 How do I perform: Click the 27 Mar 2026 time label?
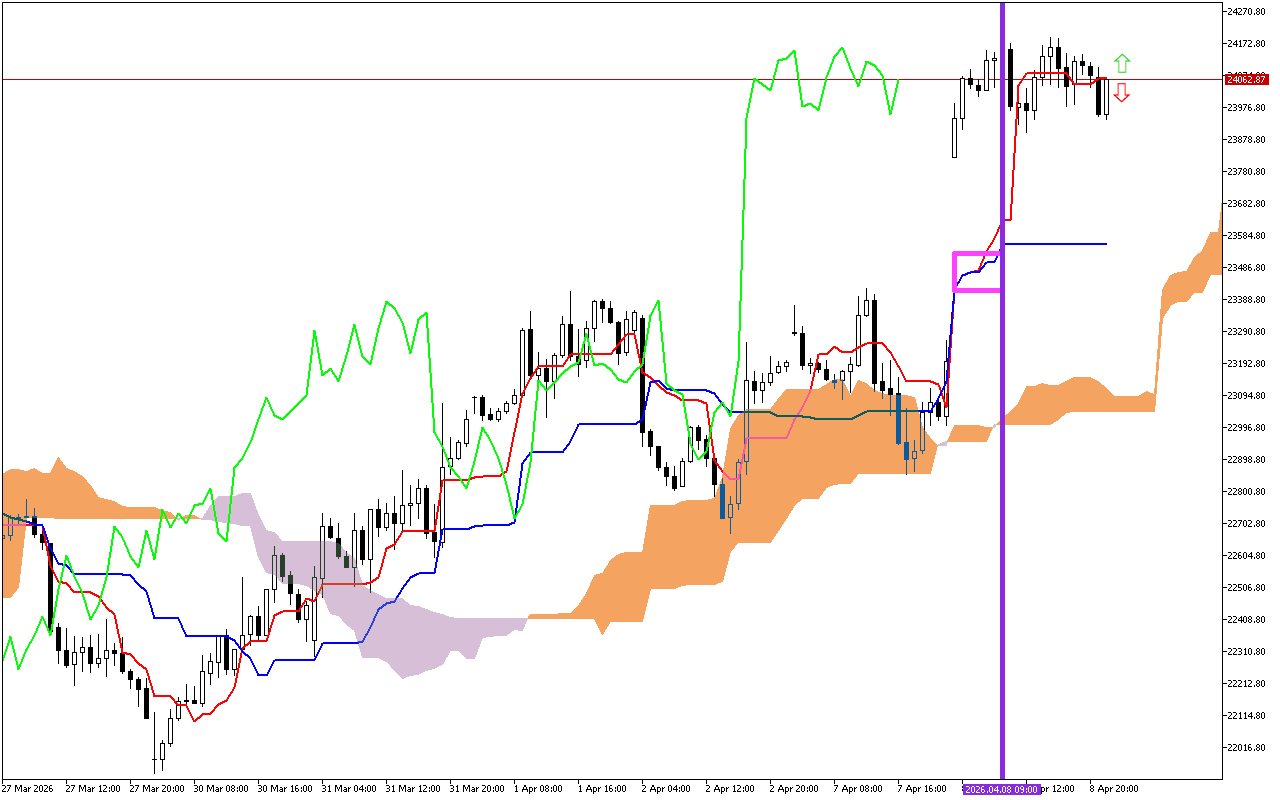pyautogui.click(x=28, y=789)
